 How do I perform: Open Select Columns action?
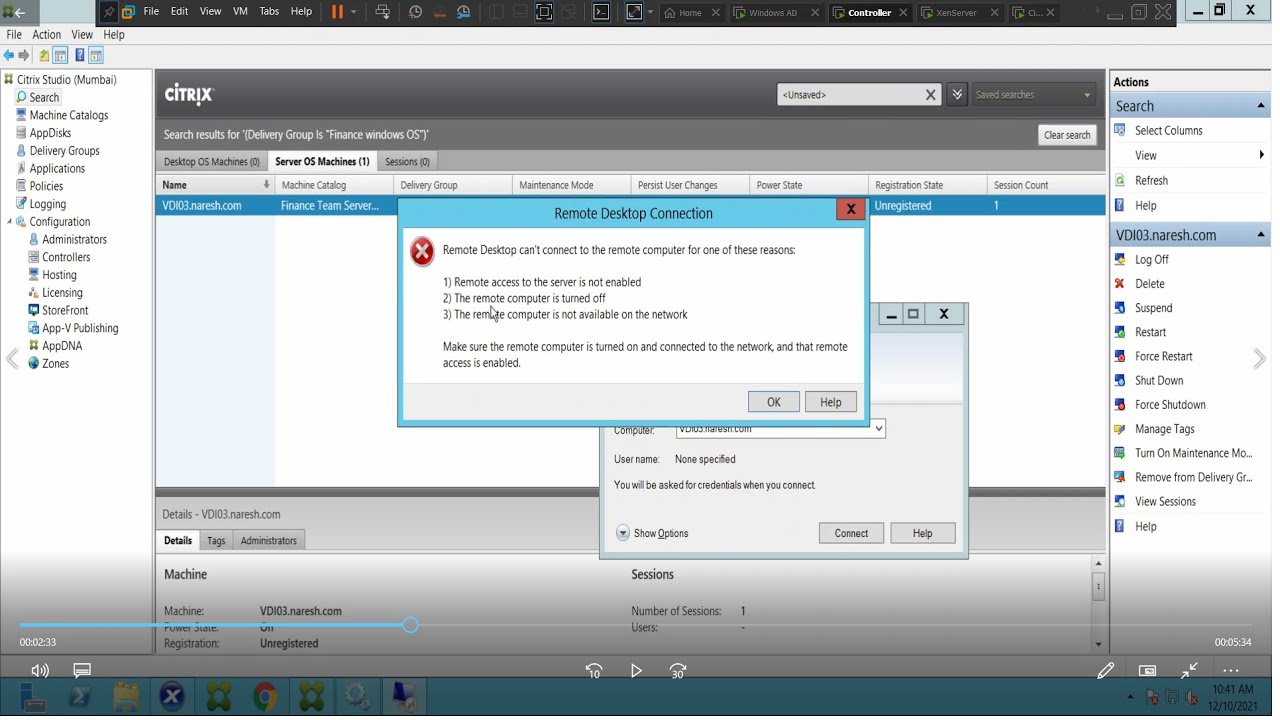point(1168,131)
